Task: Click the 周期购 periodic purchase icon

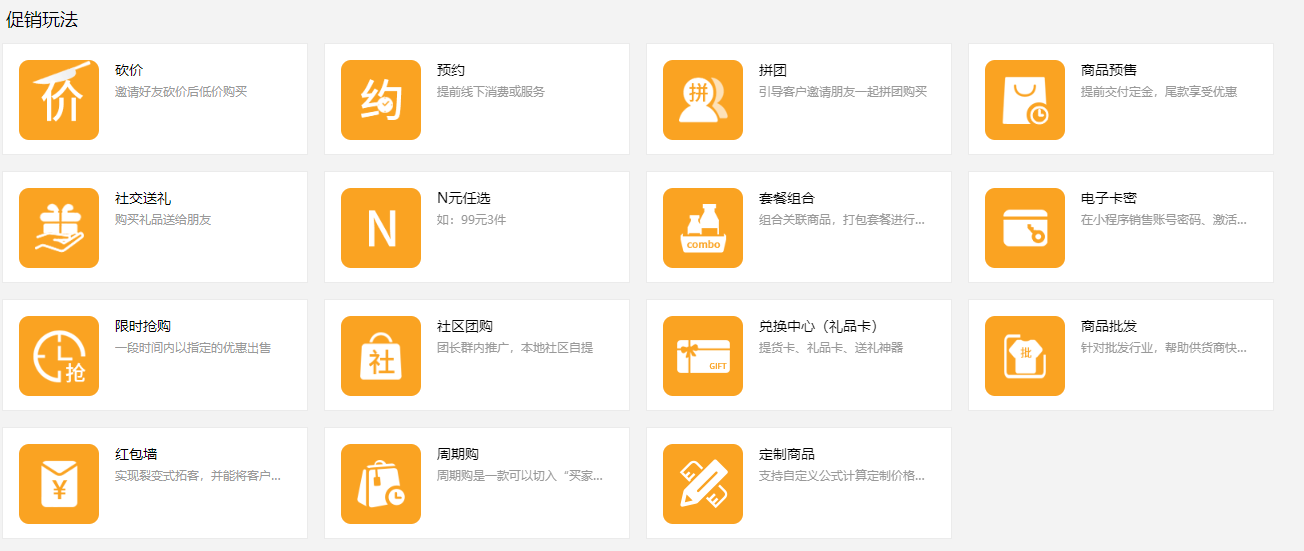Action: coord(381,484)
